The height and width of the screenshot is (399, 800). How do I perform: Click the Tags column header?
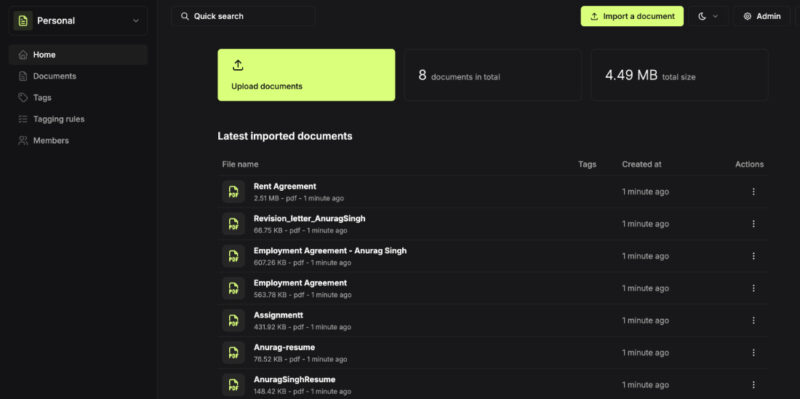coord(587,164)
